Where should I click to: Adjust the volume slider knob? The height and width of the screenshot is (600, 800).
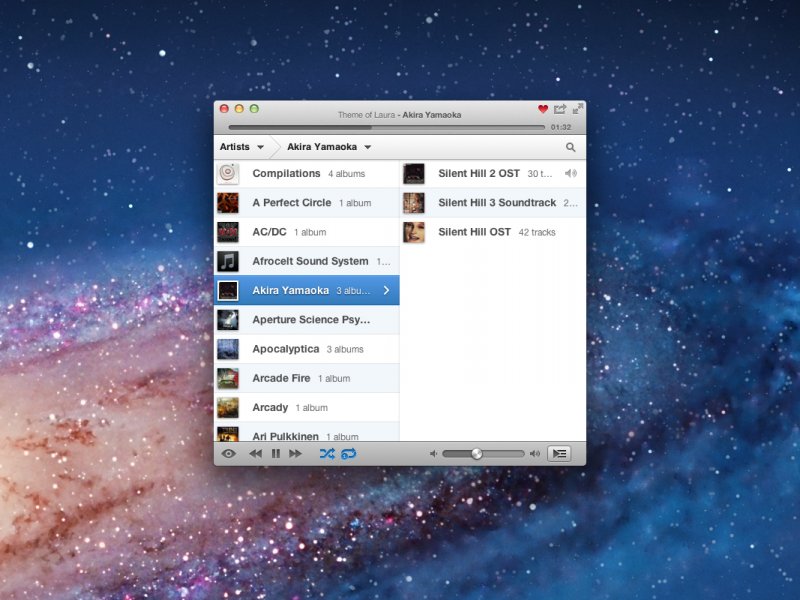click(477, 454)
